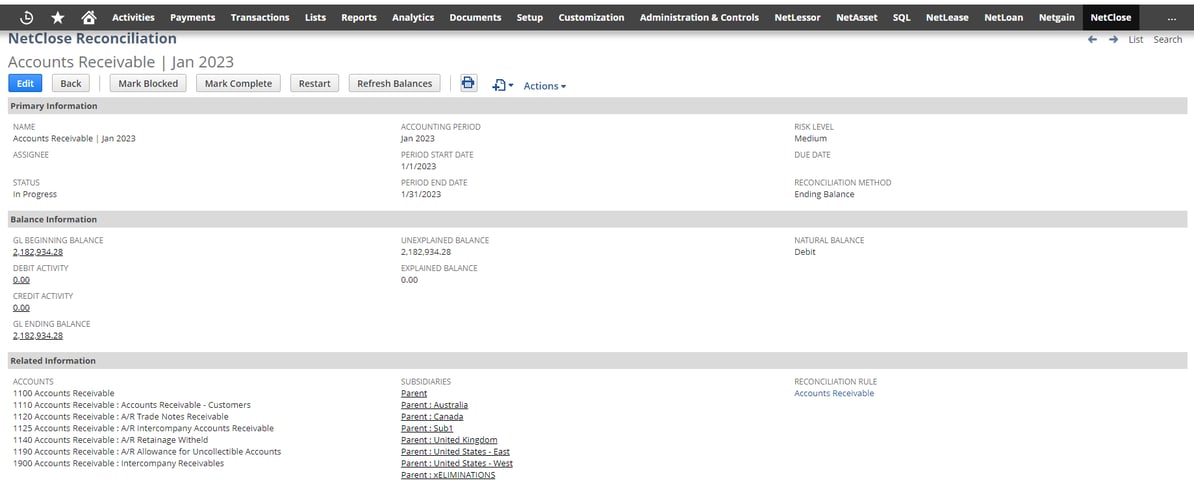Open the Shortcuts star icon
1194x485 pixels.
pyautogui.click(x=58, y=17)
